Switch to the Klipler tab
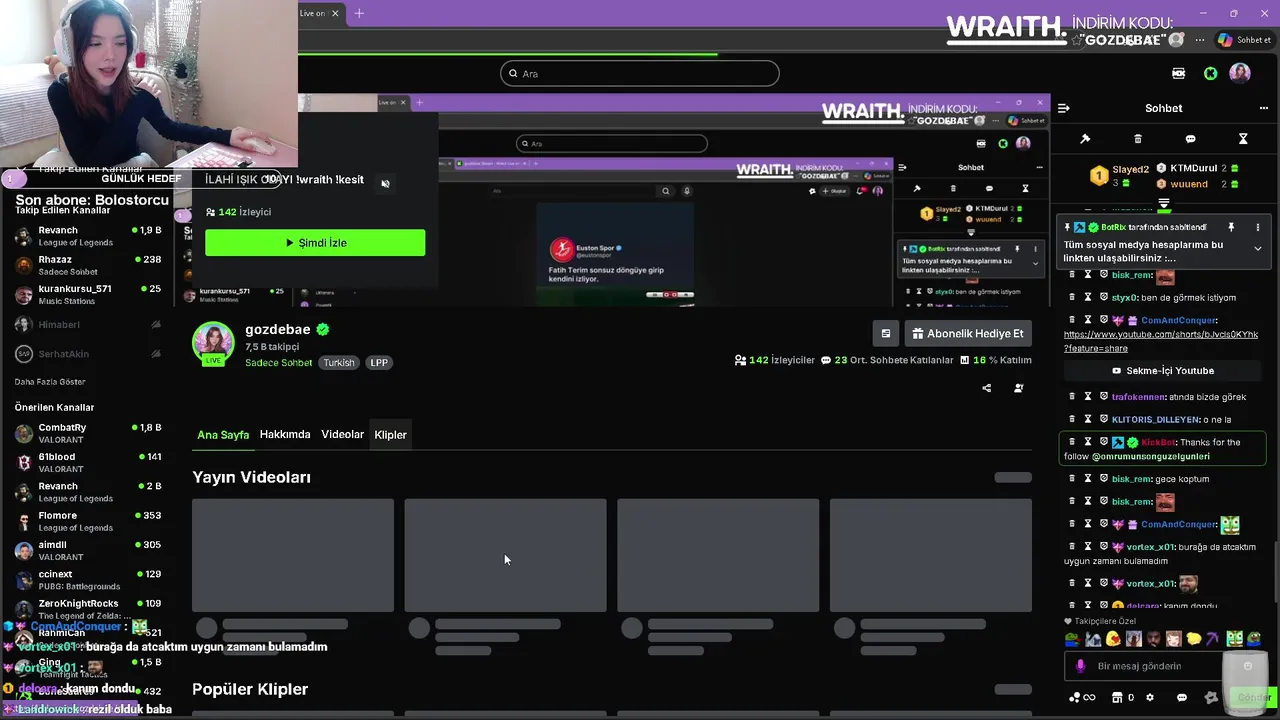This screenshot has width=1280, height=720. (390, 435)
